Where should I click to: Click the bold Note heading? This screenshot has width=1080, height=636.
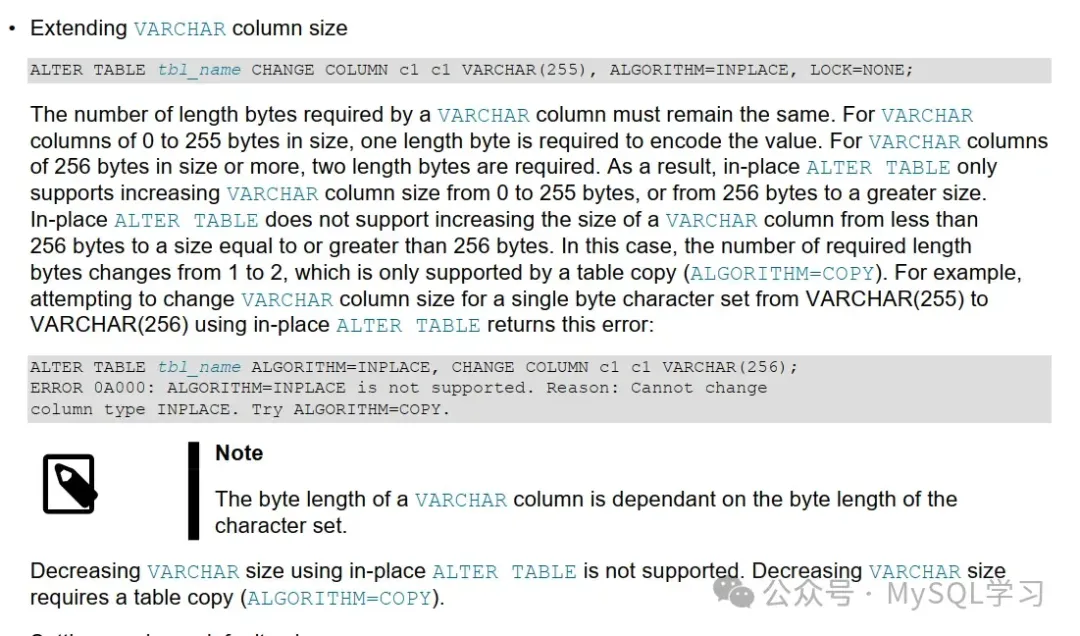[x=239, y=453]
